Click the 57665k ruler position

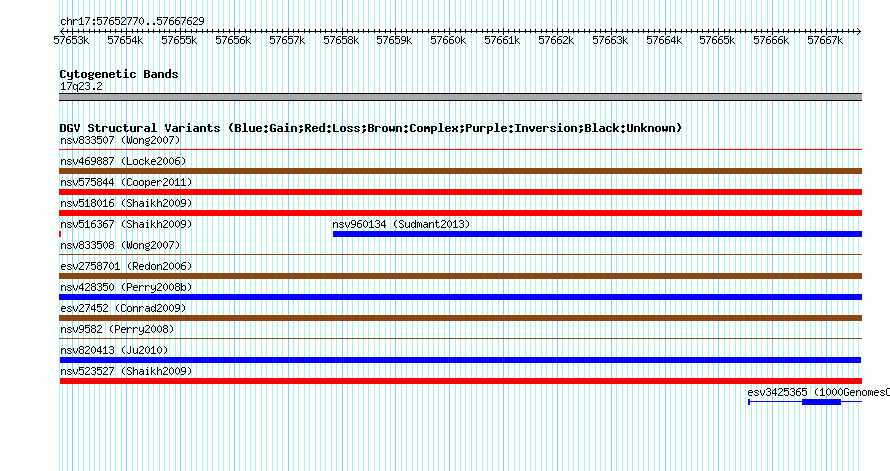(x=717, y=40)
